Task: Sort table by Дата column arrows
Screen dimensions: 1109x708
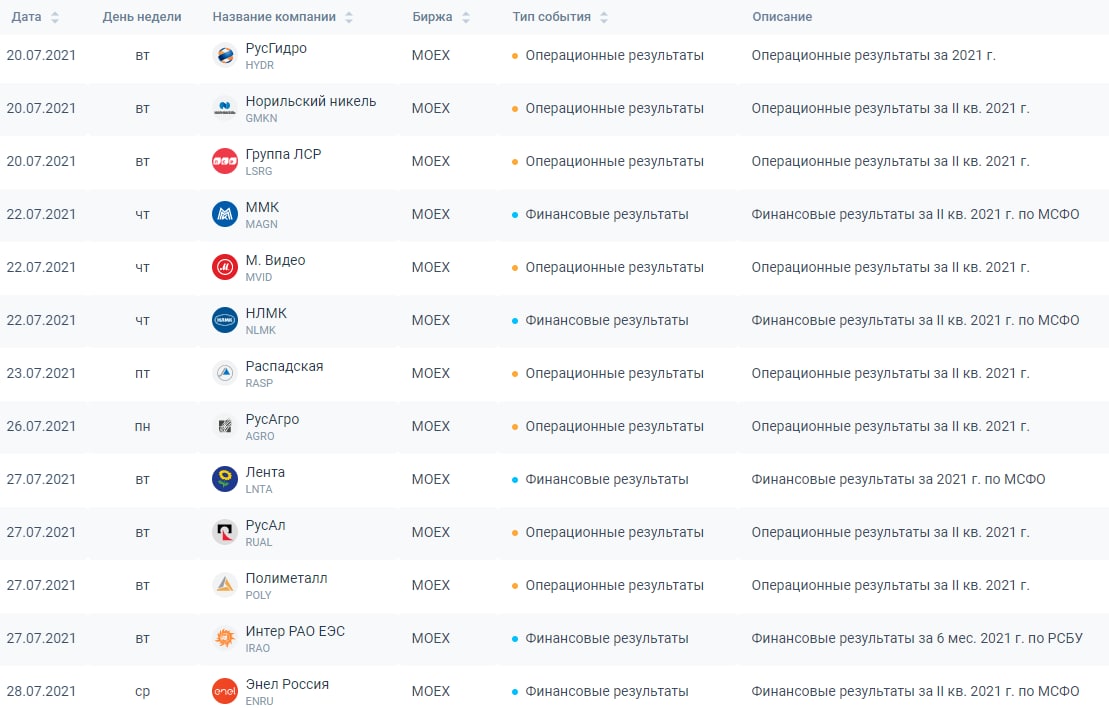Action: tap(54, 18)
